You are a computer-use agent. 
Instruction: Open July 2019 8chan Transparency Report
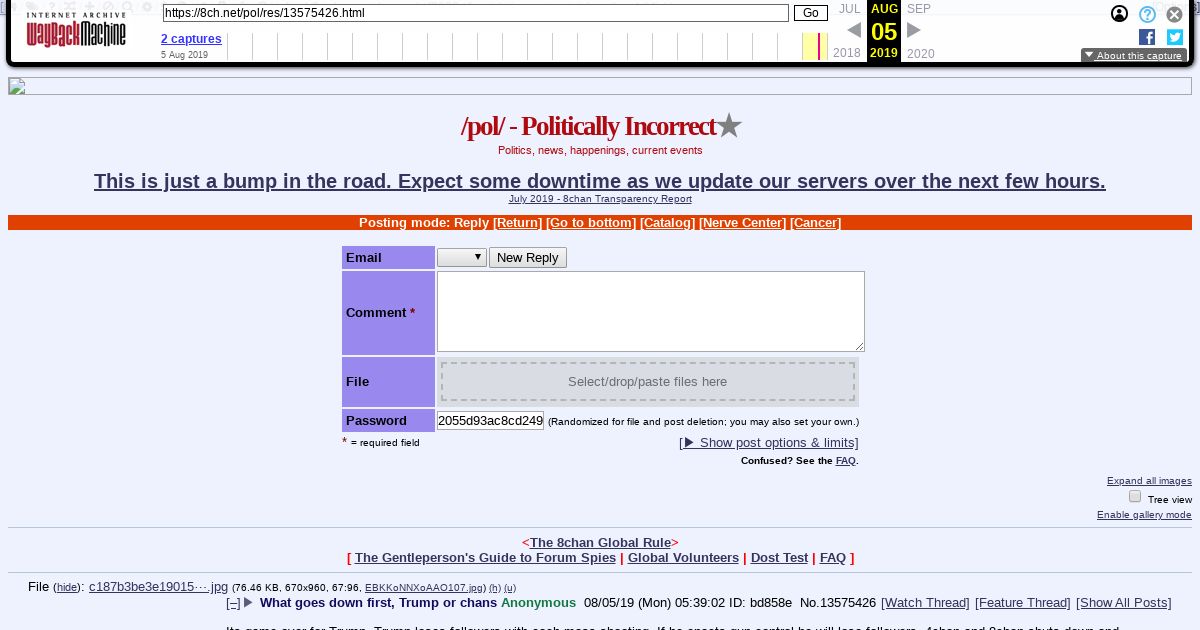click(600, 199)
